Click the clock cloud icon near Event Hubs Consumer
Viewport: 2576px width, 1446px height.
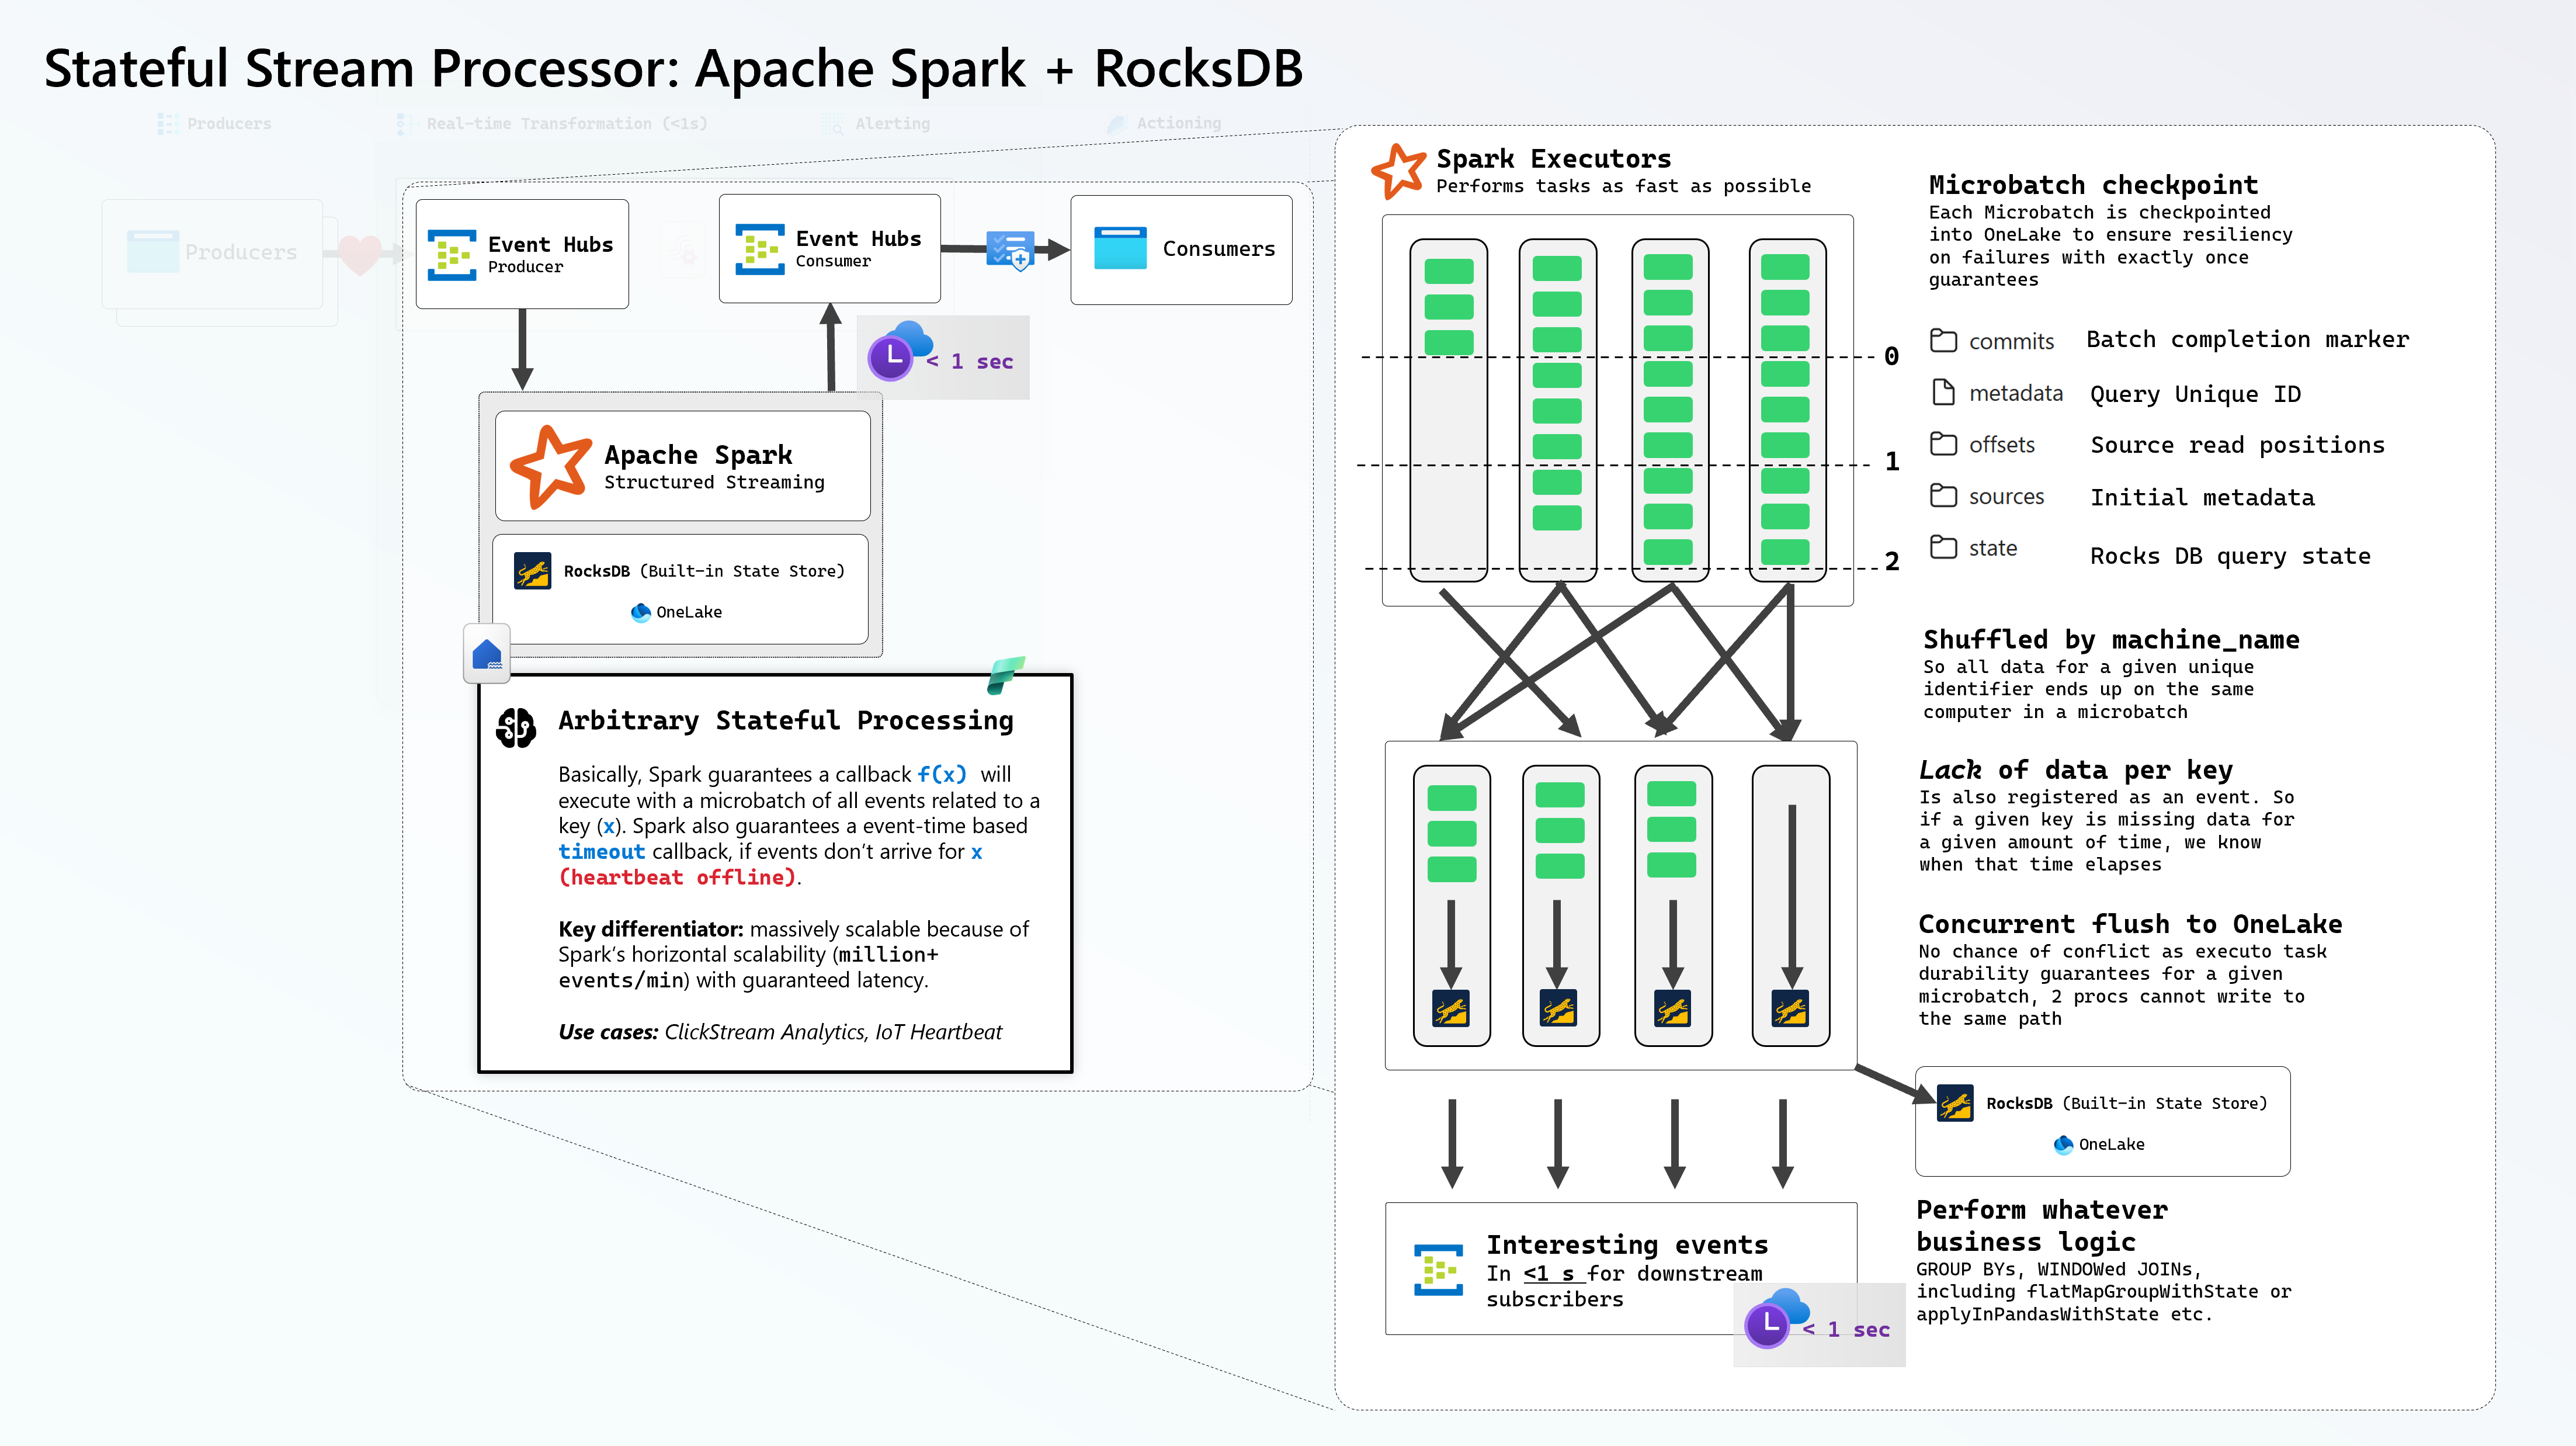[x=899, y=350]
